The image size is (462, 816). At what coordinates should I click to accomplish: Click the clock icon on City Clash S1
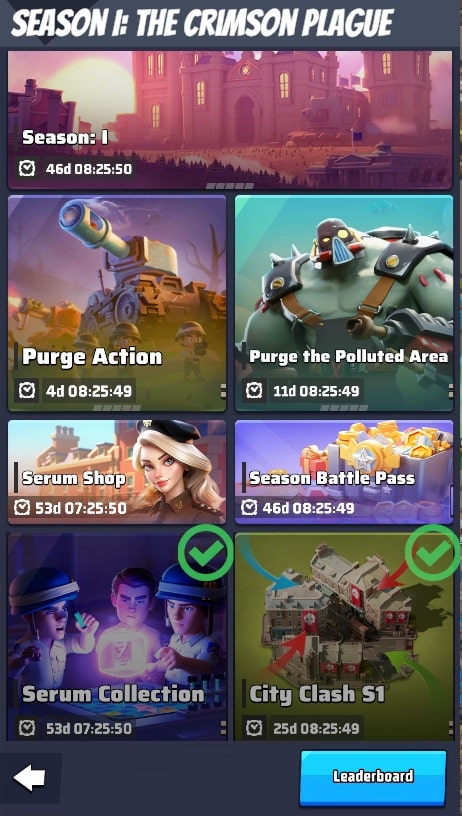254,728
